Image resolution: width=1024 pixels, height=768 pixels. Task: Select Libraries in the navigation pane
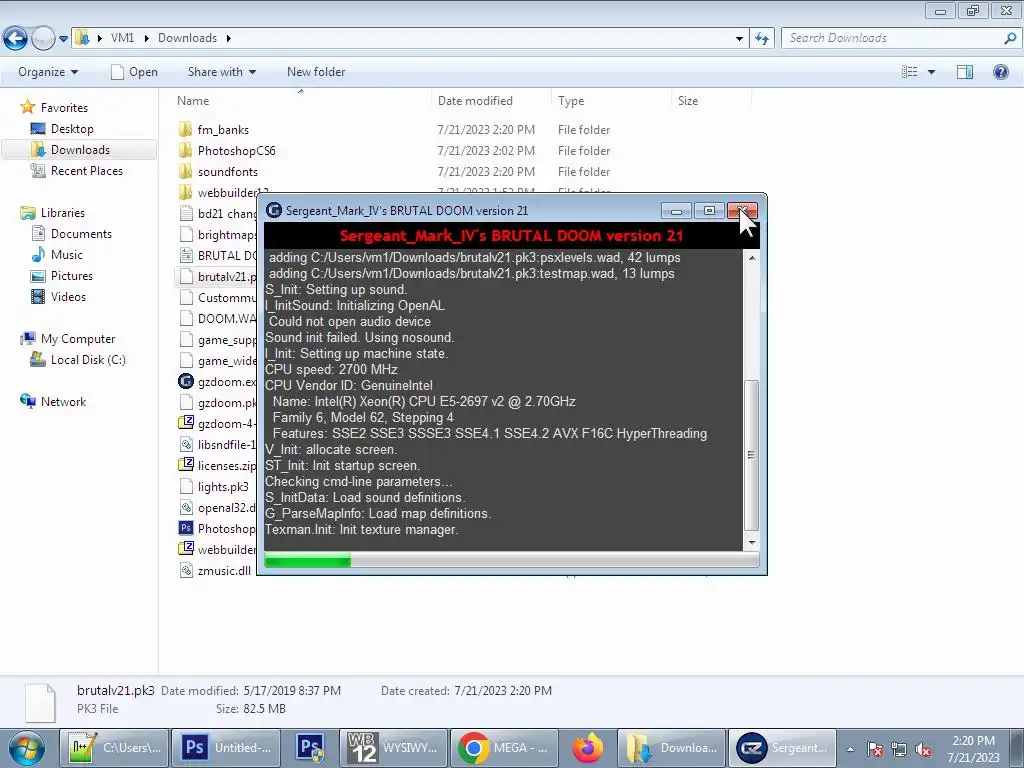click(63, 212)
